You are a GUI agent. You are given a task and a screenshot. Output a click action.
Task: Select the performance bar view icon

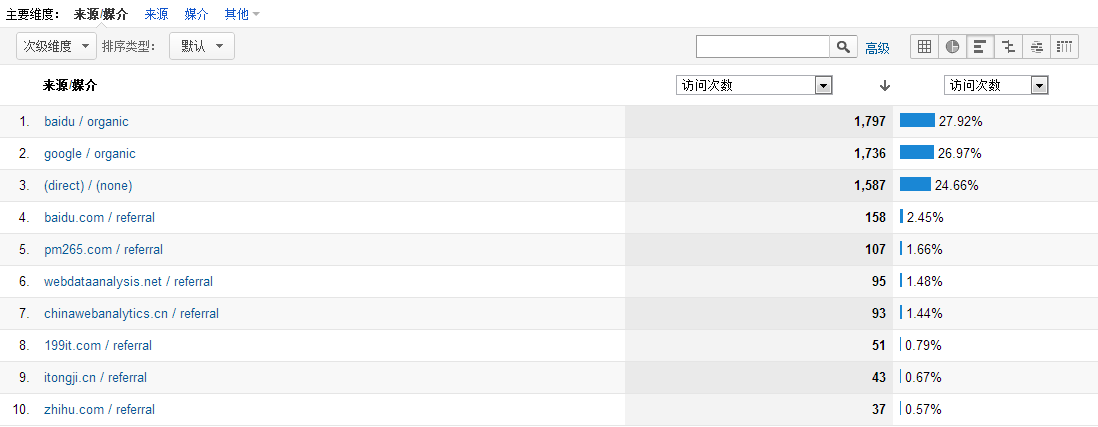pyautogui.click(x=980, y=47)
